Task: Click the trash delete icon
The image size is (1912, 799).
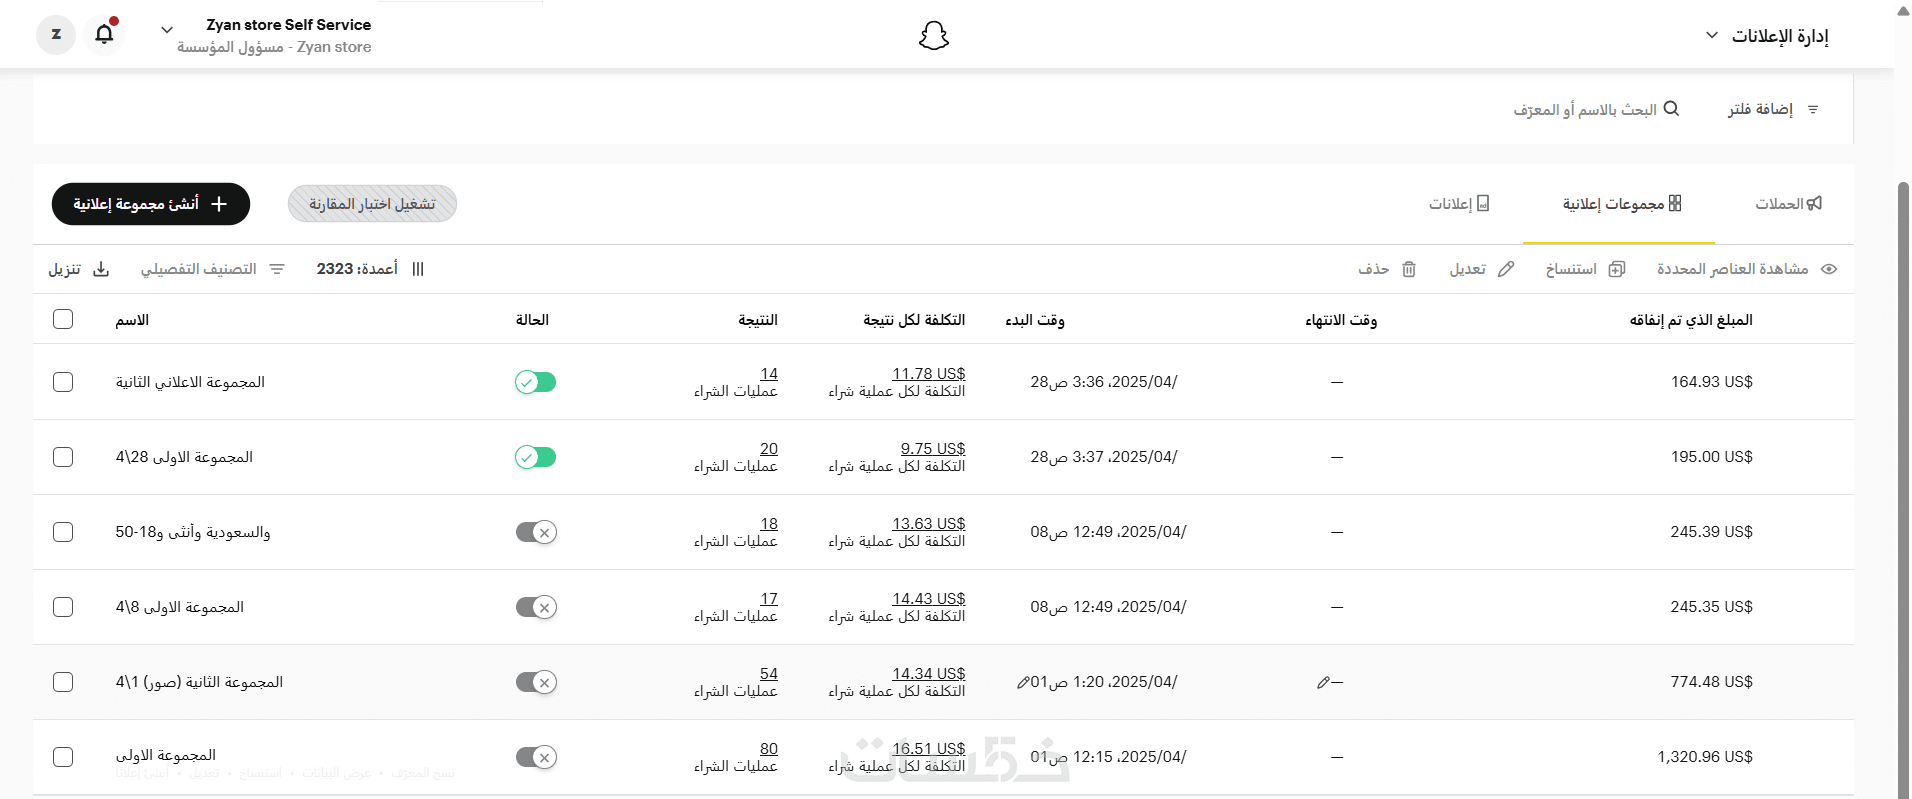Action: point(1409,269)
